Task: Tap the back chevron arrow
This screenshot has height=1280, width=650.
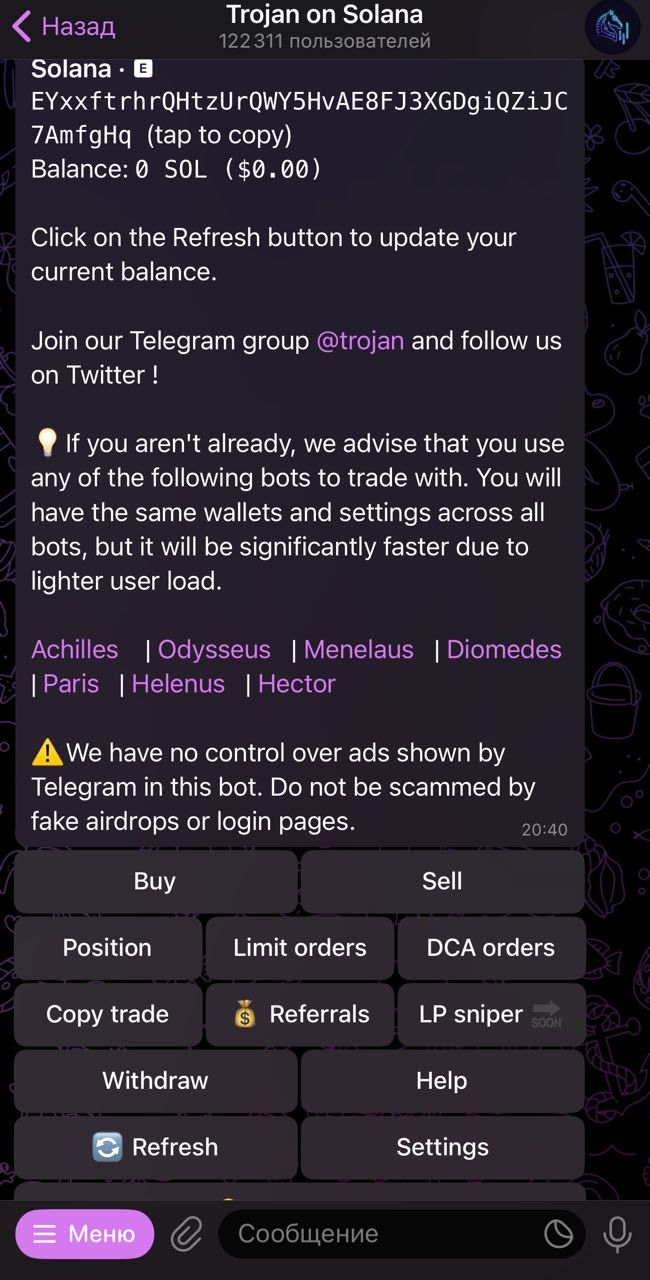Action: (22, 27)
